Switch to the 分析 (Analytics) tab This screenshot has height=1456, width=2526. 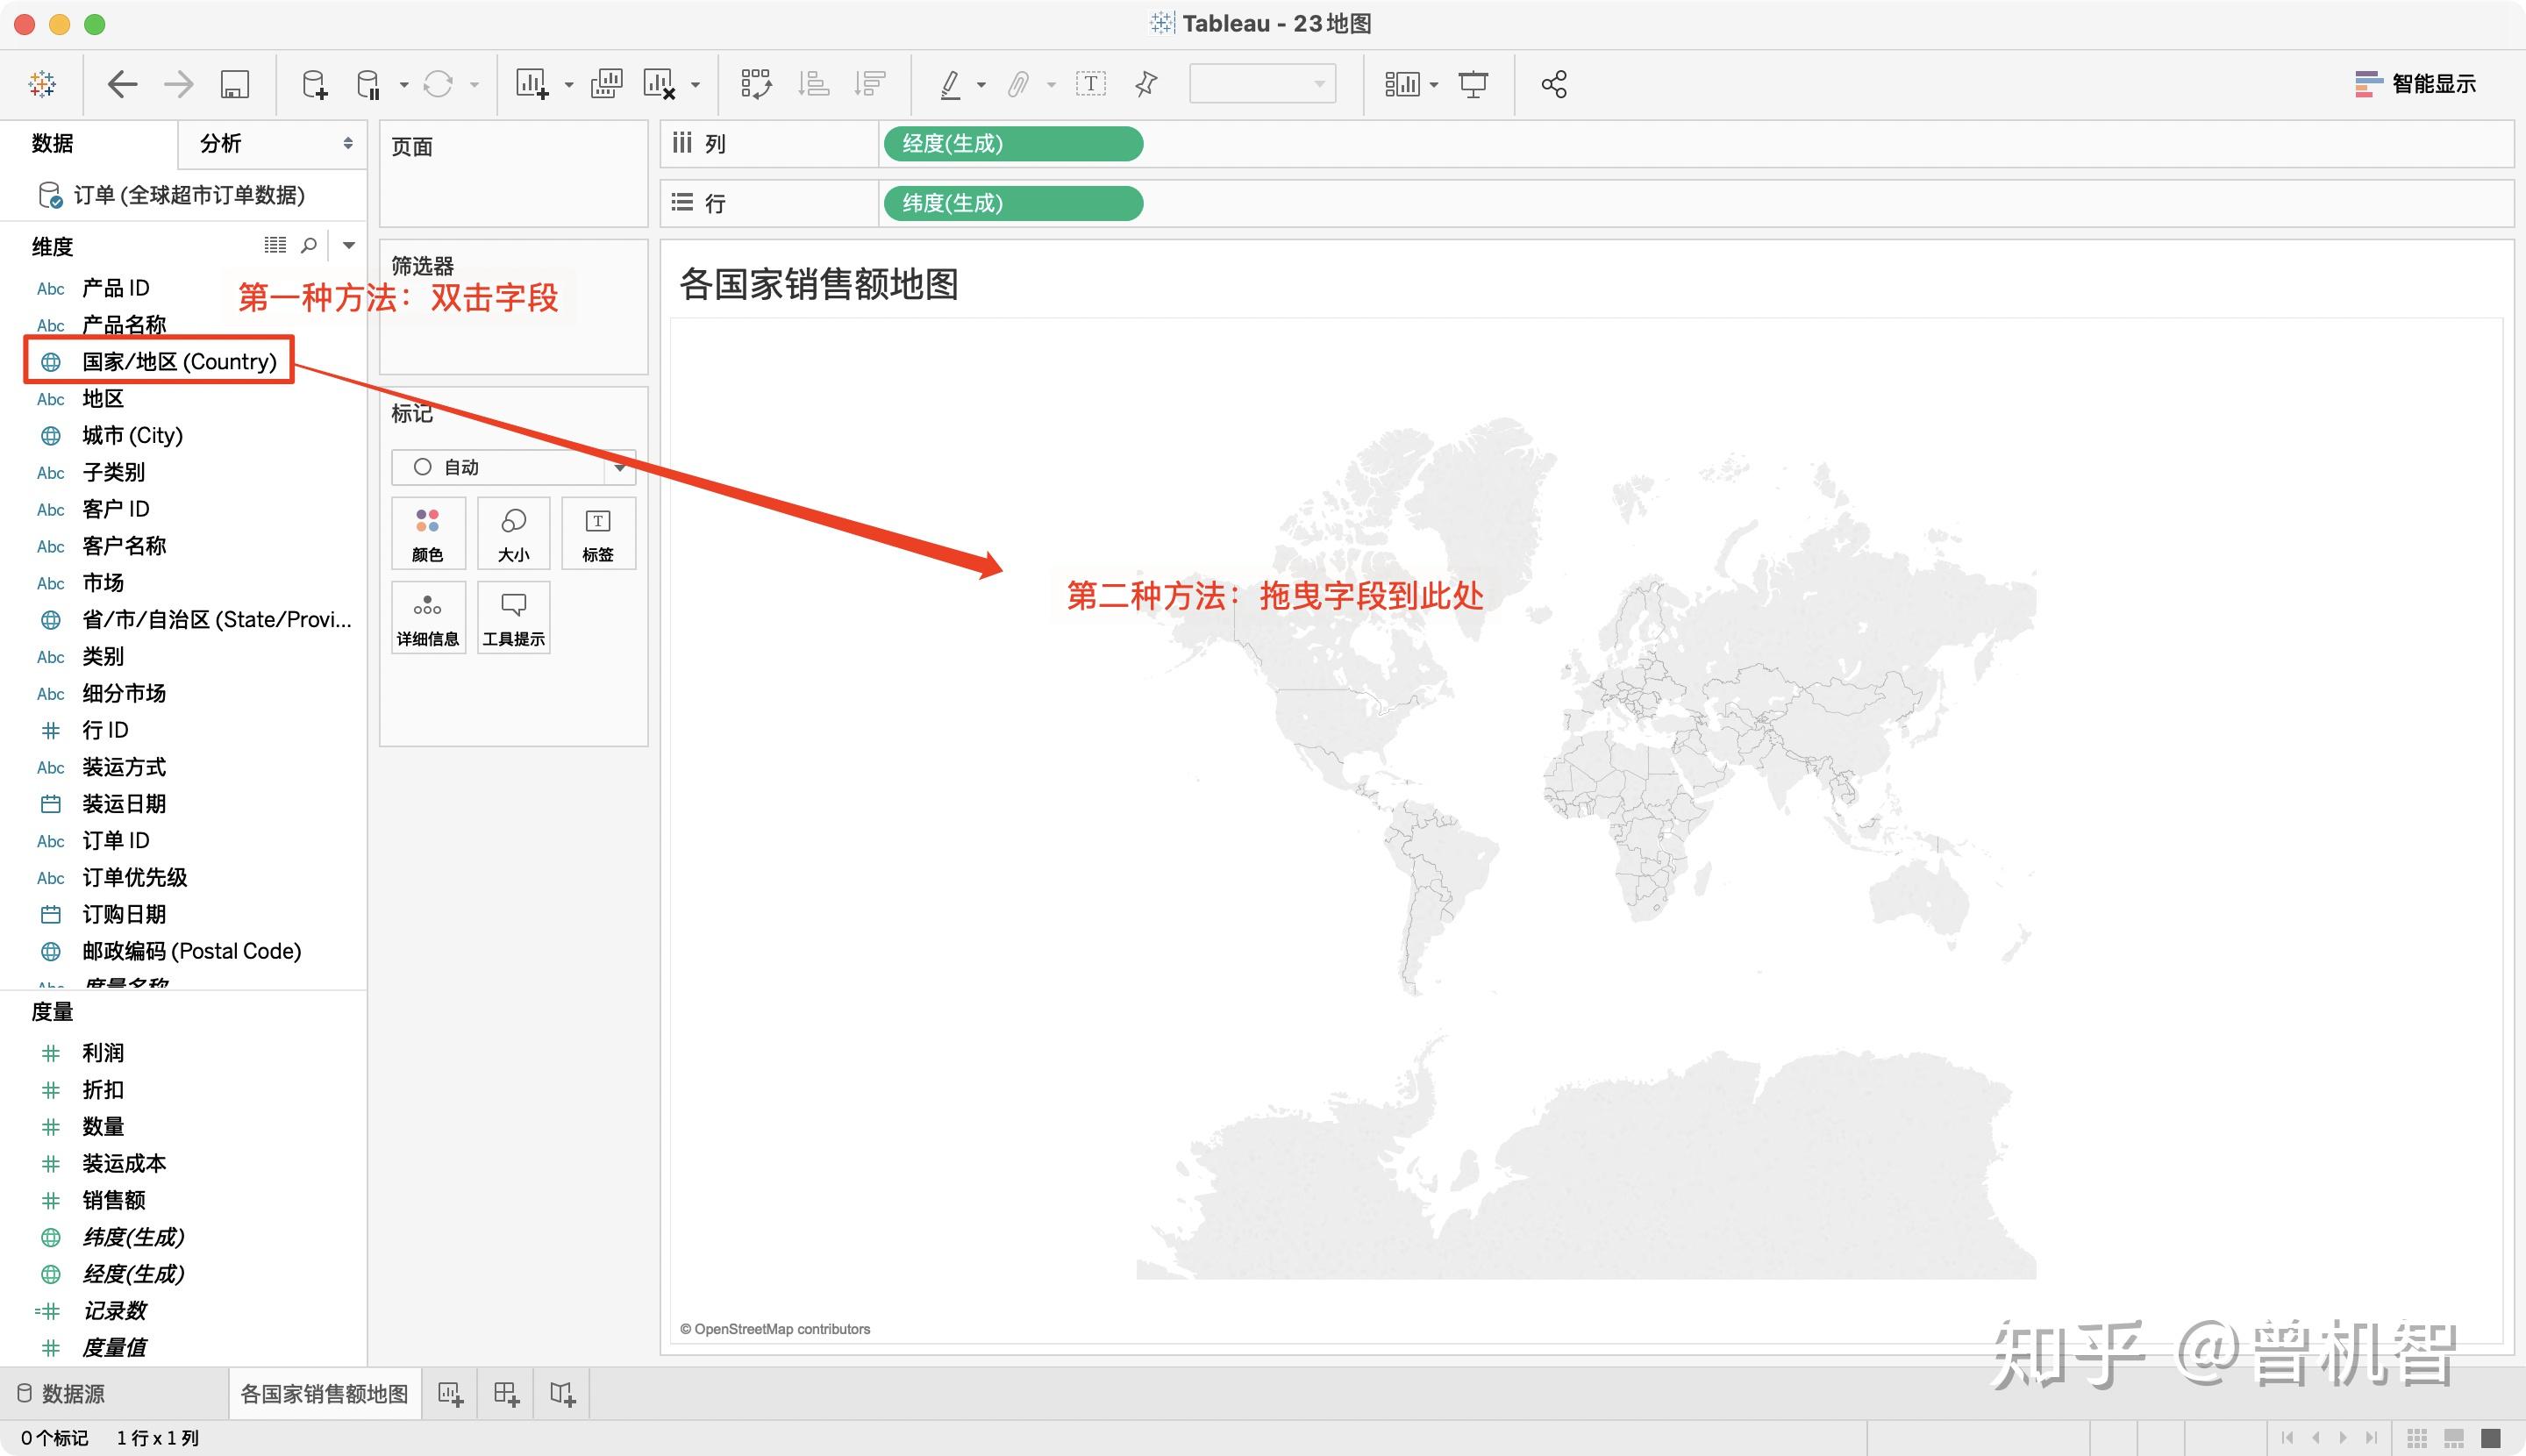point(221,143)
